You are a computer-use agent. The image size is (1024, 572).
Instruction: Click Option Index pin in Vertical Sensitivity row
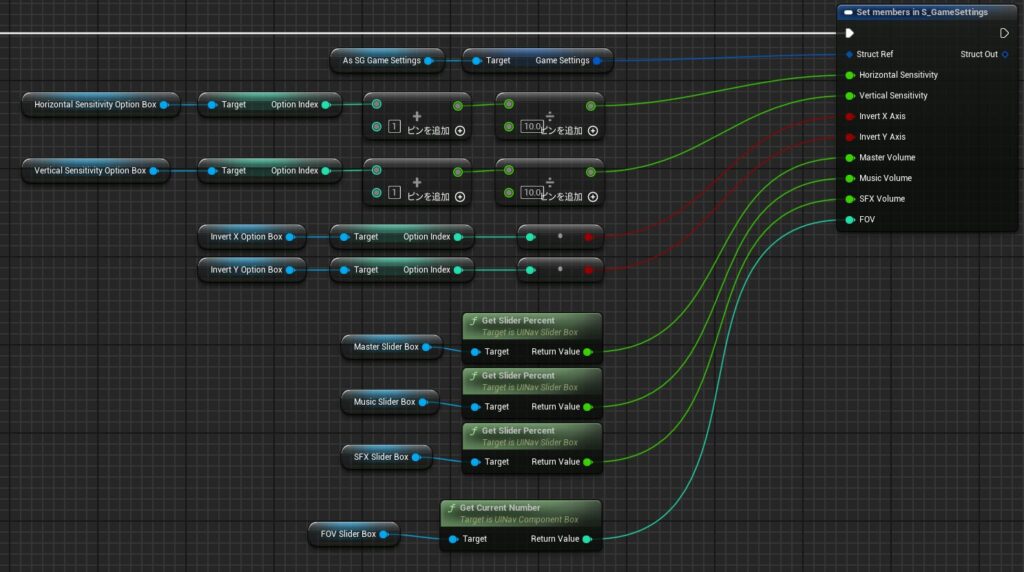click(326, 171)
